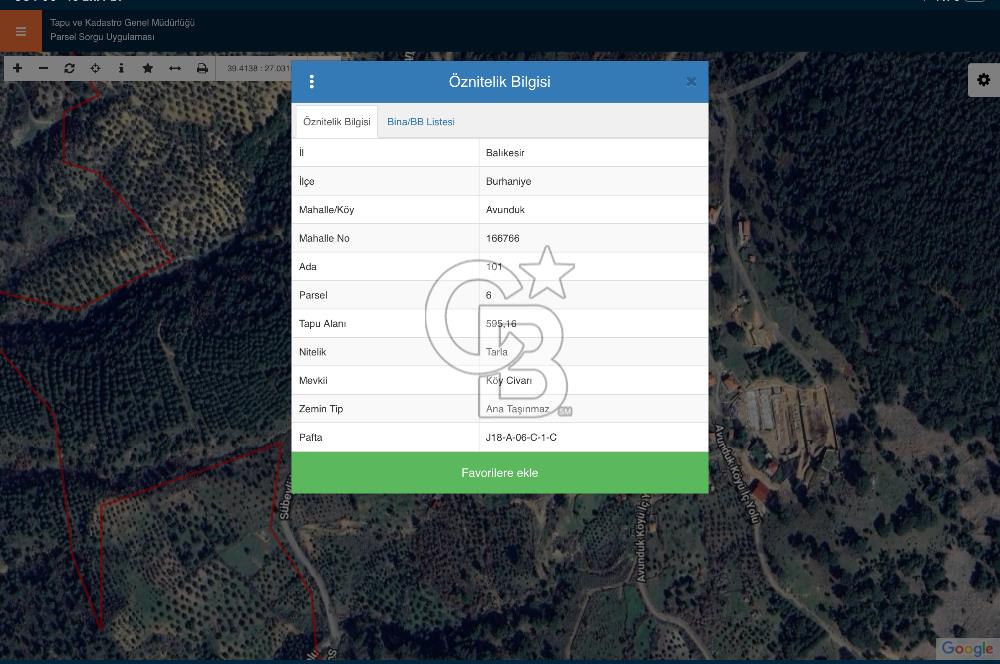
Task: Open the three-dot menu in dialog header
Action: 312,82
